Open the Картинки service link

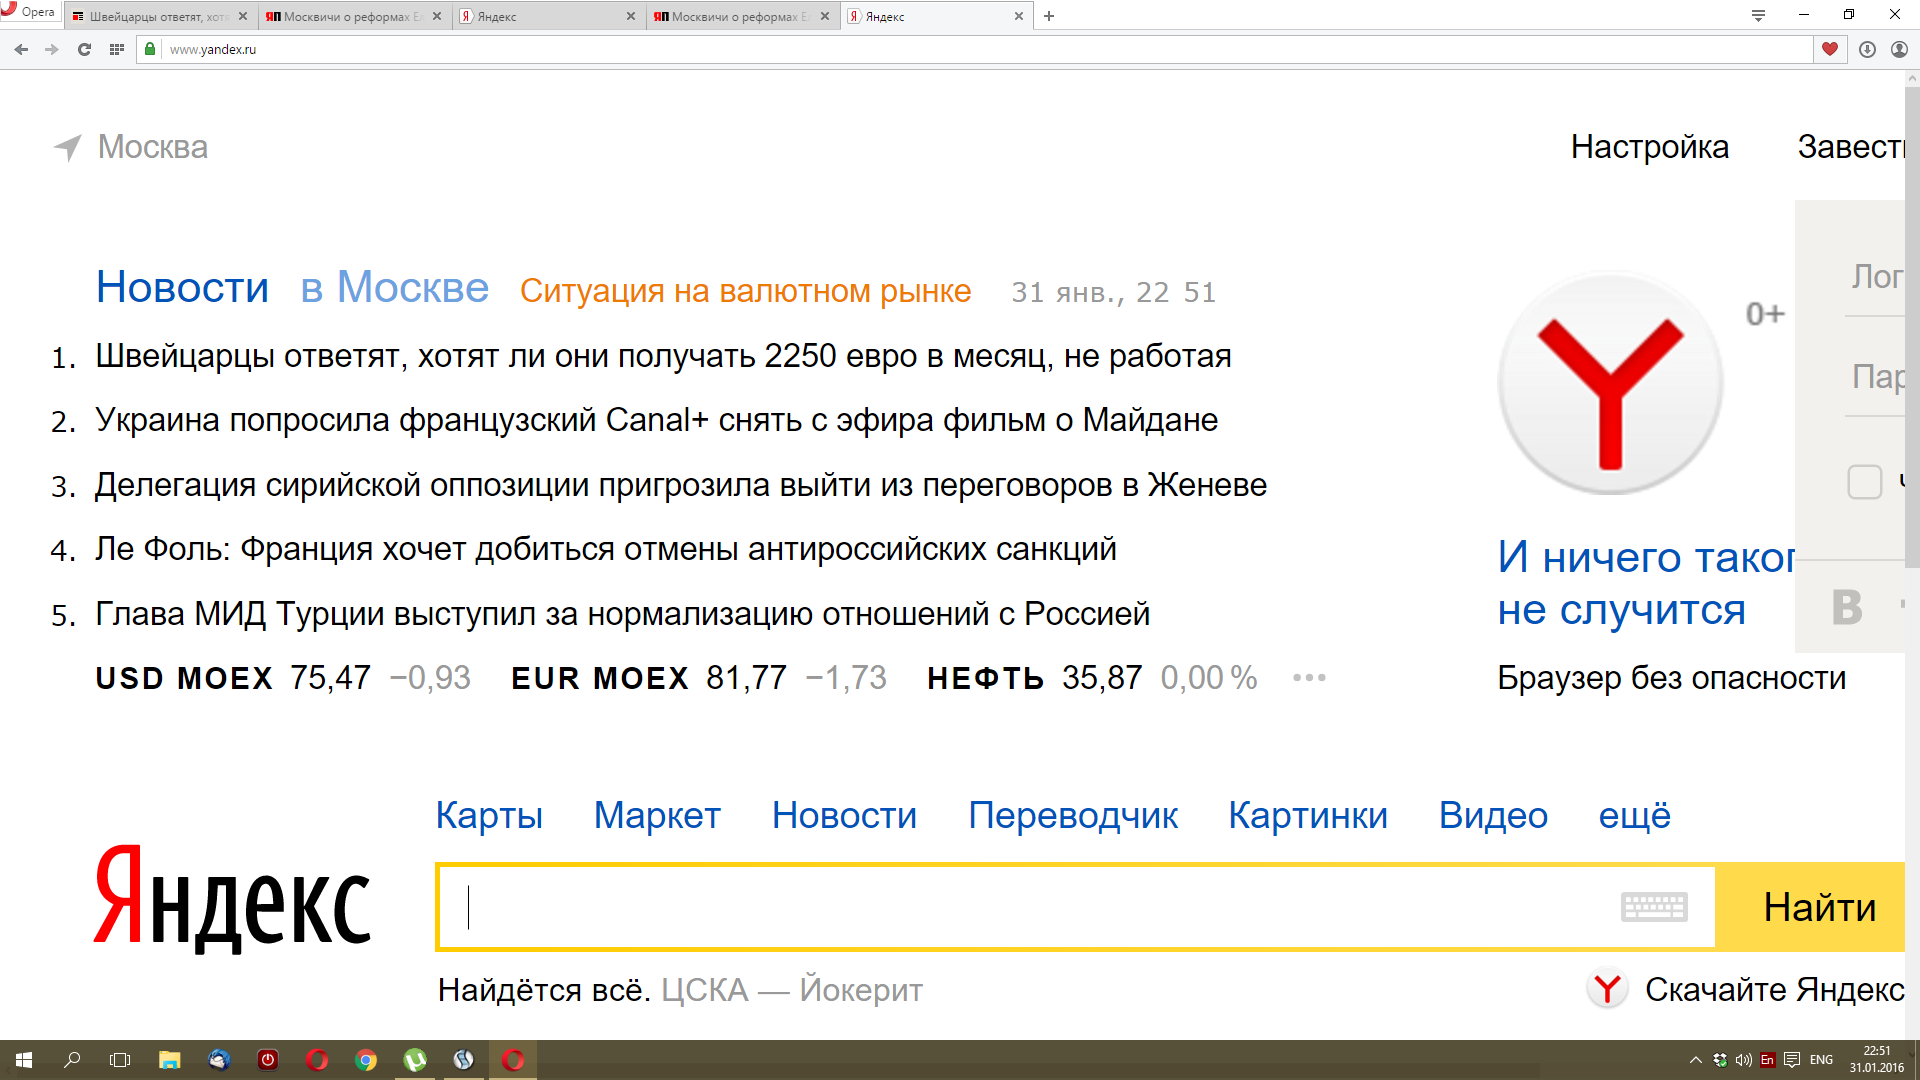click(x=1308, y=816)
